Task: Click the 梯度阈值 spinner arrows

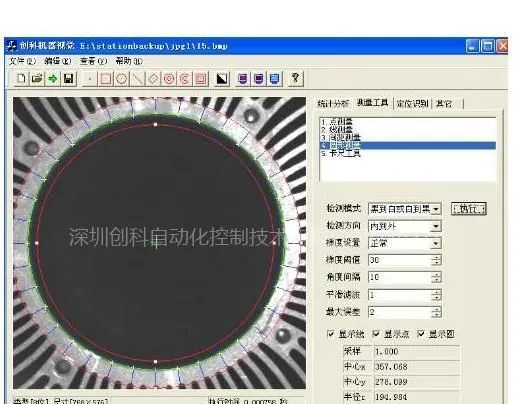Action: 436,260
